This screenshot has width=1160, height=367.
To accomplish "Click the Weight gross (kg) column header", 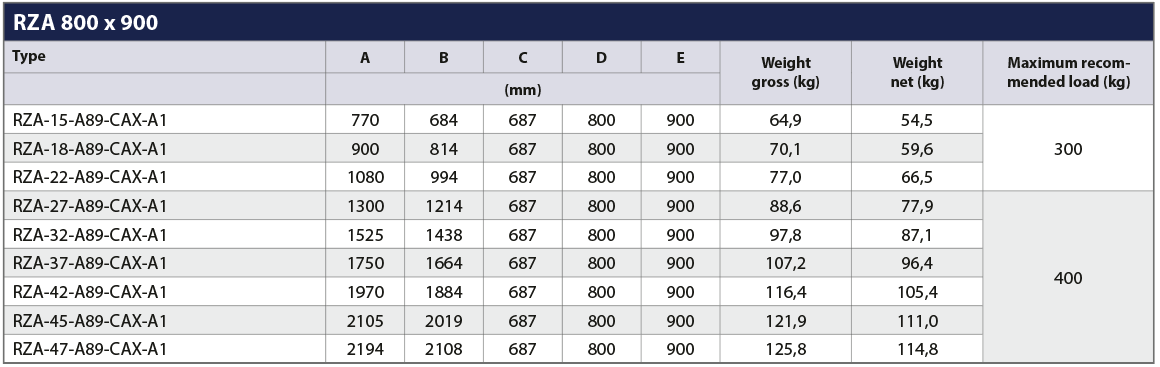I will coord(785,73).
